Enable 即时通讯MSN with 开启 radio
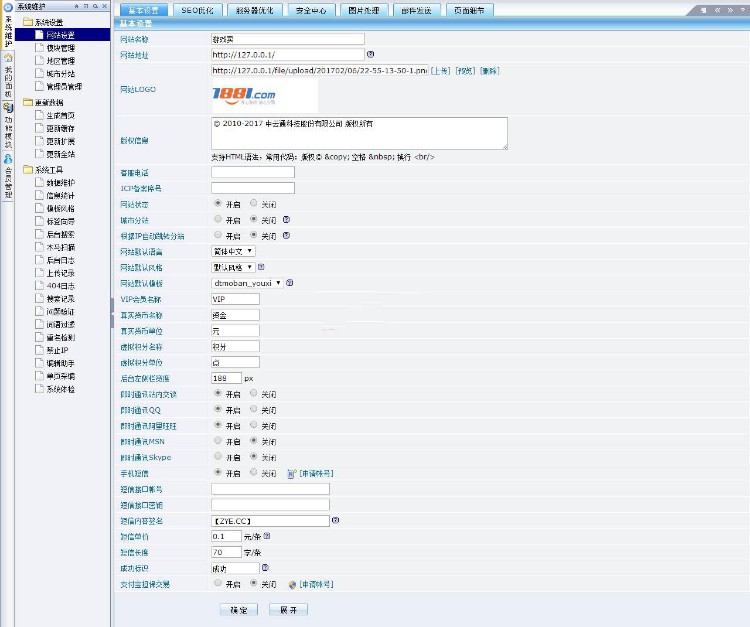Image resolution: width=750 pixels, height=627 pixels. pyautogui.click(x=218, y=441)
